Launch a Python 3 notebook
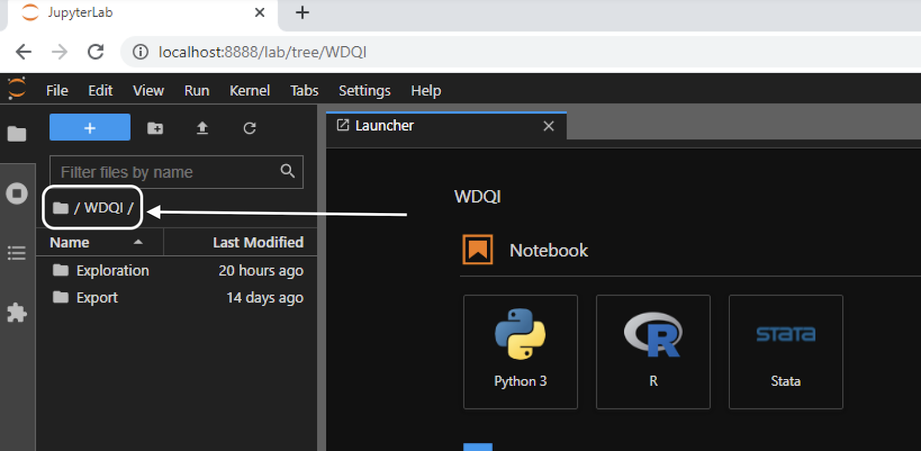This screenshot has width=921, height=451. coord(520,351)
